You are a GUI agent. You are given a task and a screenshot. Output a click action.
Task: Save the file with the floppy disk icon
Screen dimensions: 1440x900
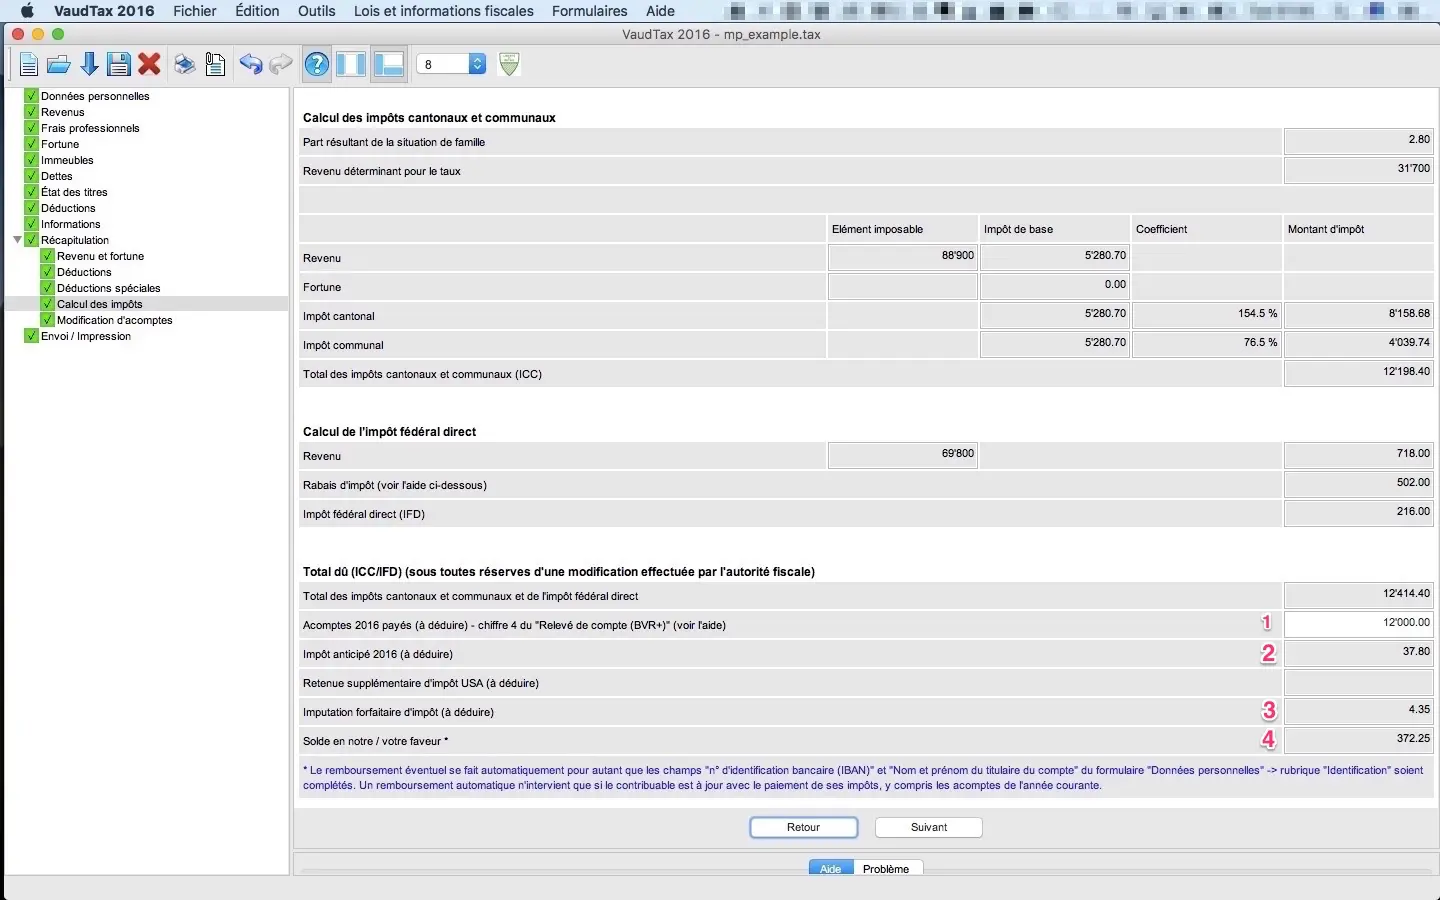[x=119, y=65]
